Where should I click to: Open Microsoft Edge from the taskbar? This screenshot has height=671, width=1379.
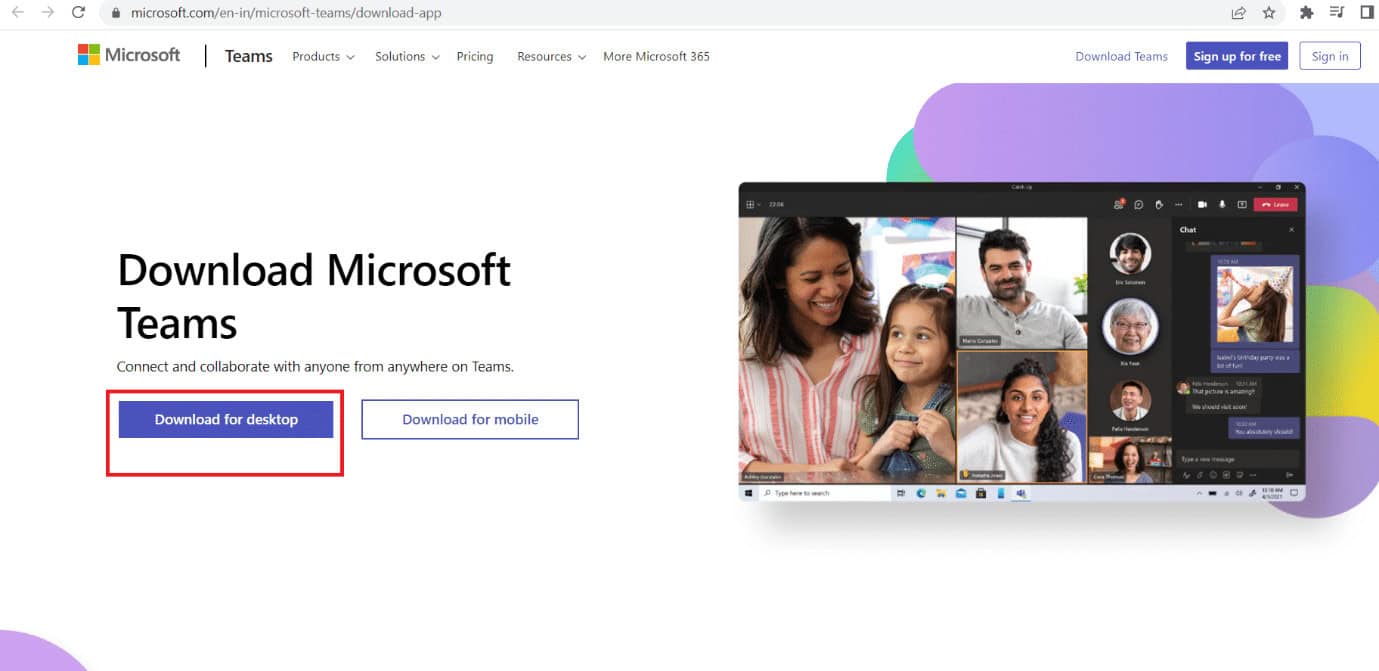[920, 493]
